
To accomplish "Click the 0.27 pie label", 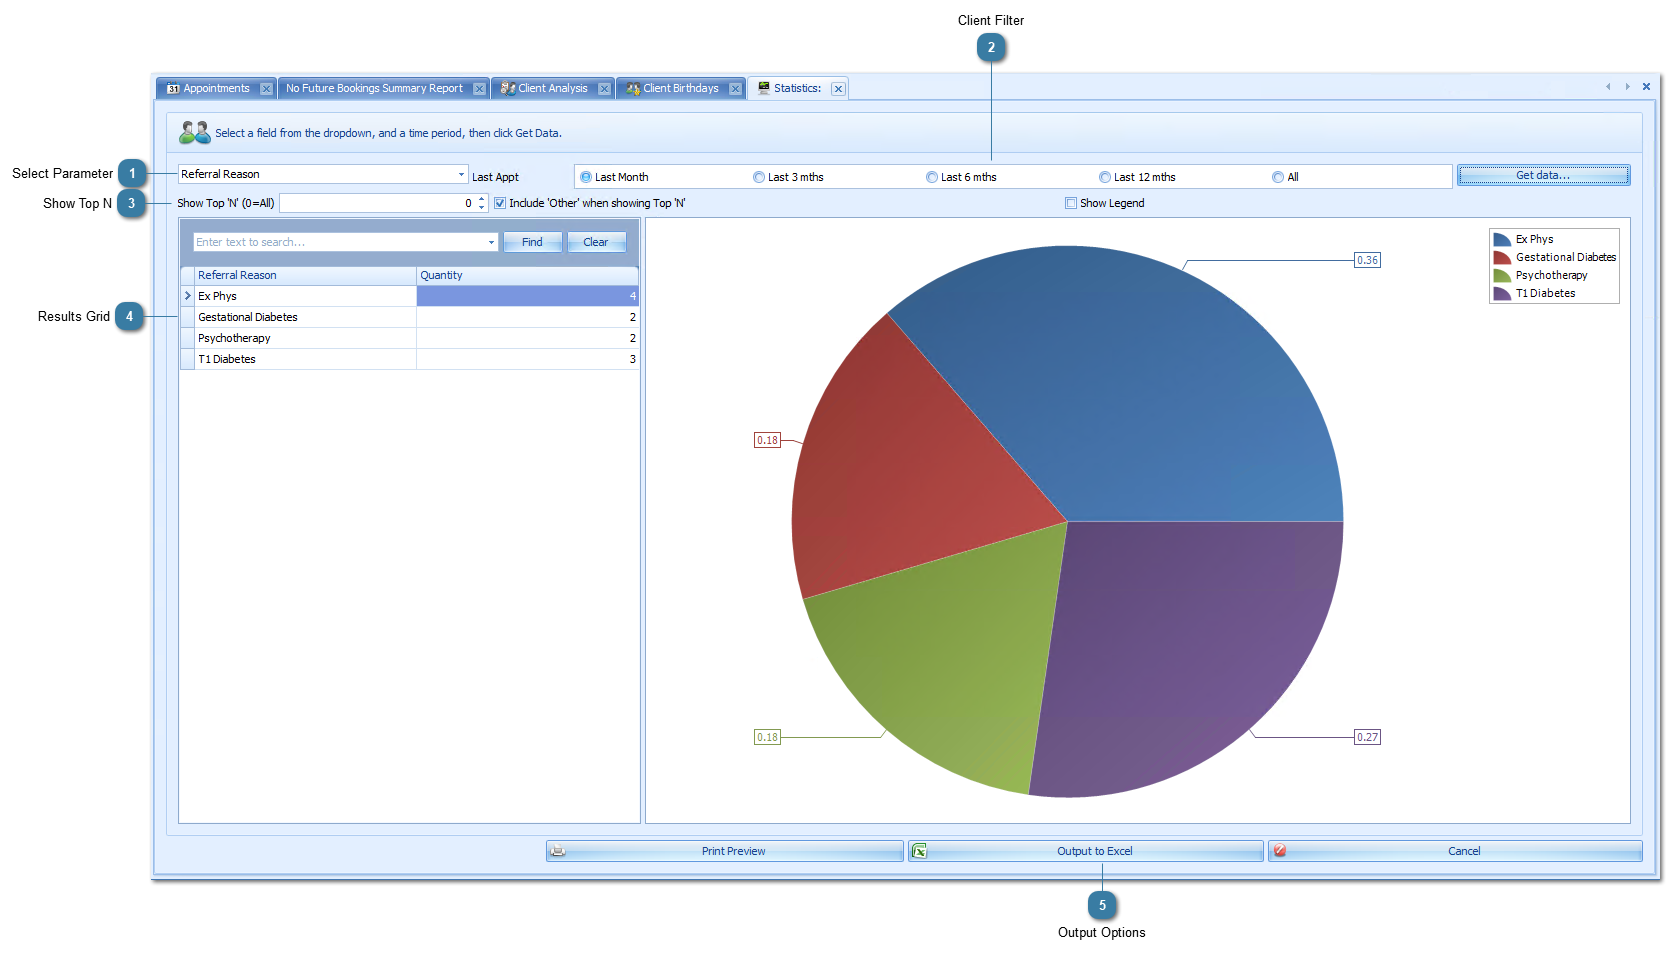I will [x=1367, y=737].
